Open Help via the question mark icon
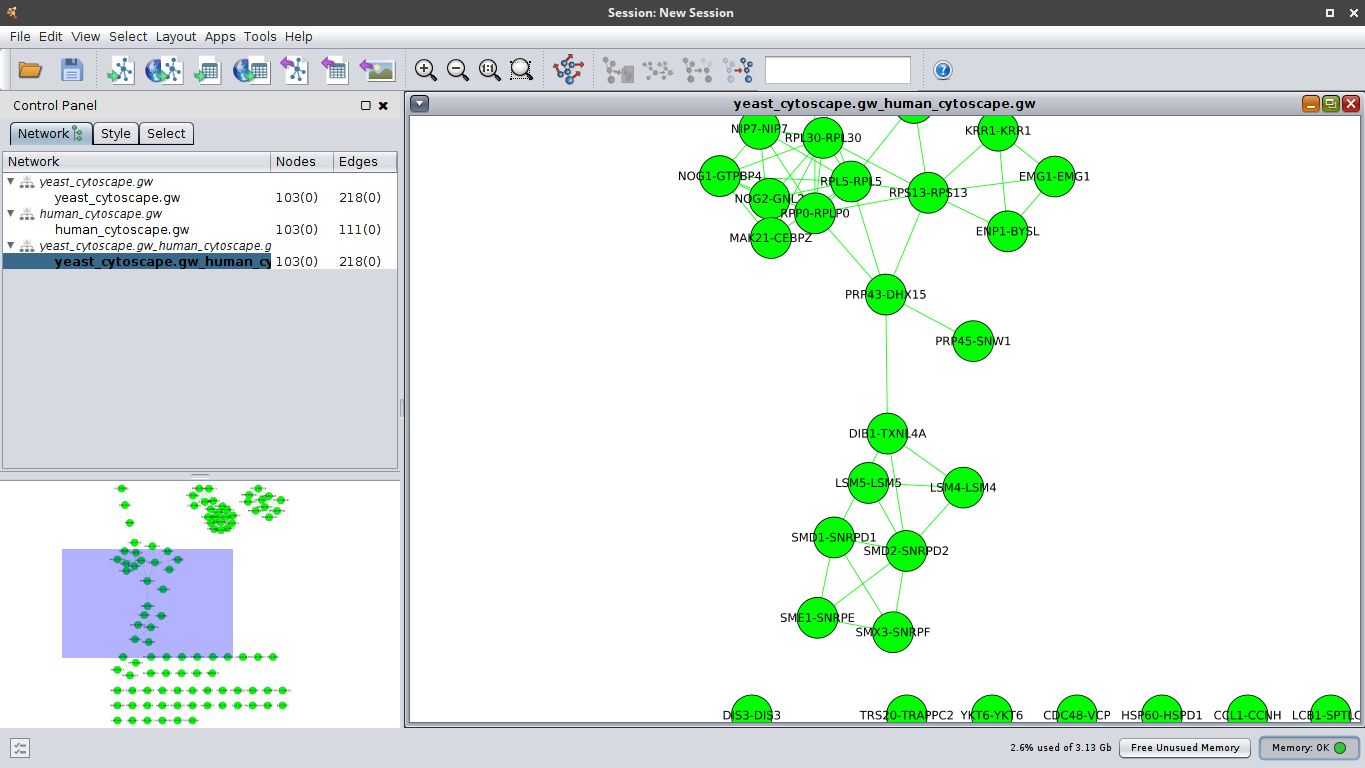The height and width of the screenshot is (768, 1365). pyautogui.click(x=942, y=70)
